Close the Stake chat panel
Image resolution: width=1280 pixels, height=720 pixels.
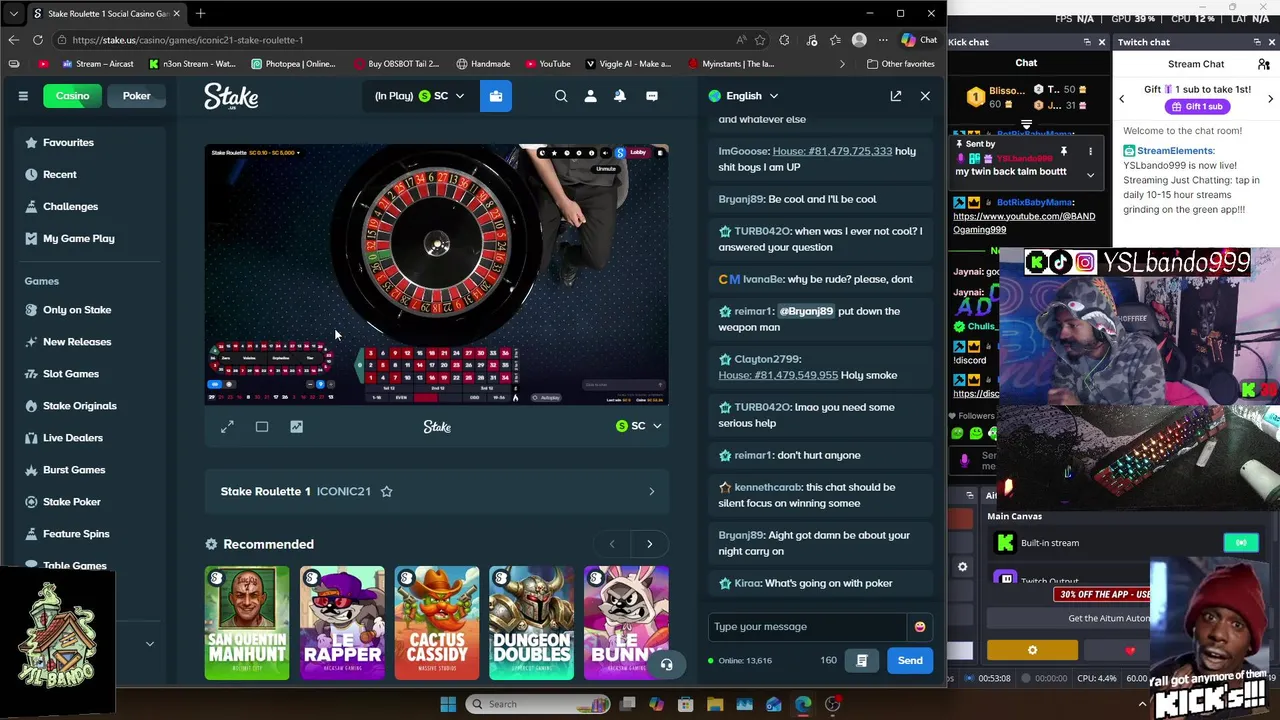point(925,96)
